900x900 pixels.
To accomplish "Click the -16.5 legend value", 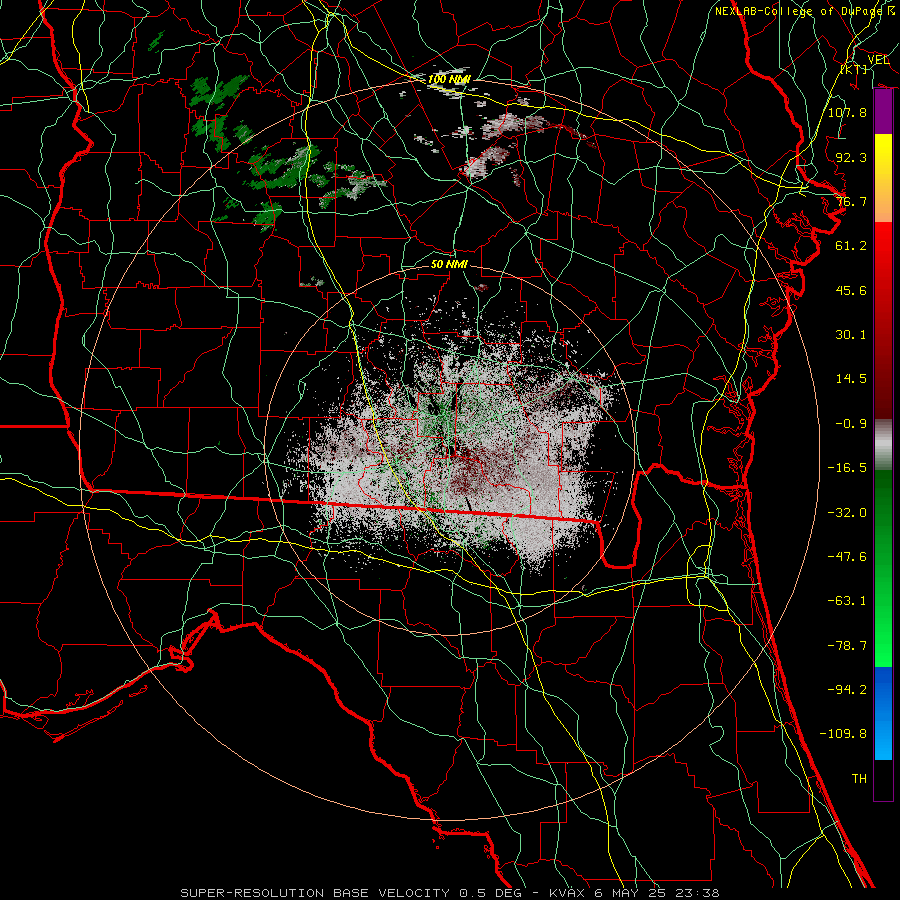I will pos(847,468).
